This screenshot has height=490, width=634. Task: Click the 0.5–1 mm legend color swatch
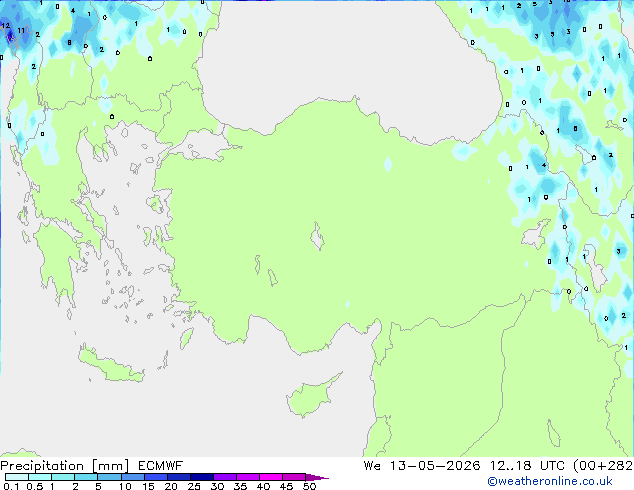(x=40, y=477)
